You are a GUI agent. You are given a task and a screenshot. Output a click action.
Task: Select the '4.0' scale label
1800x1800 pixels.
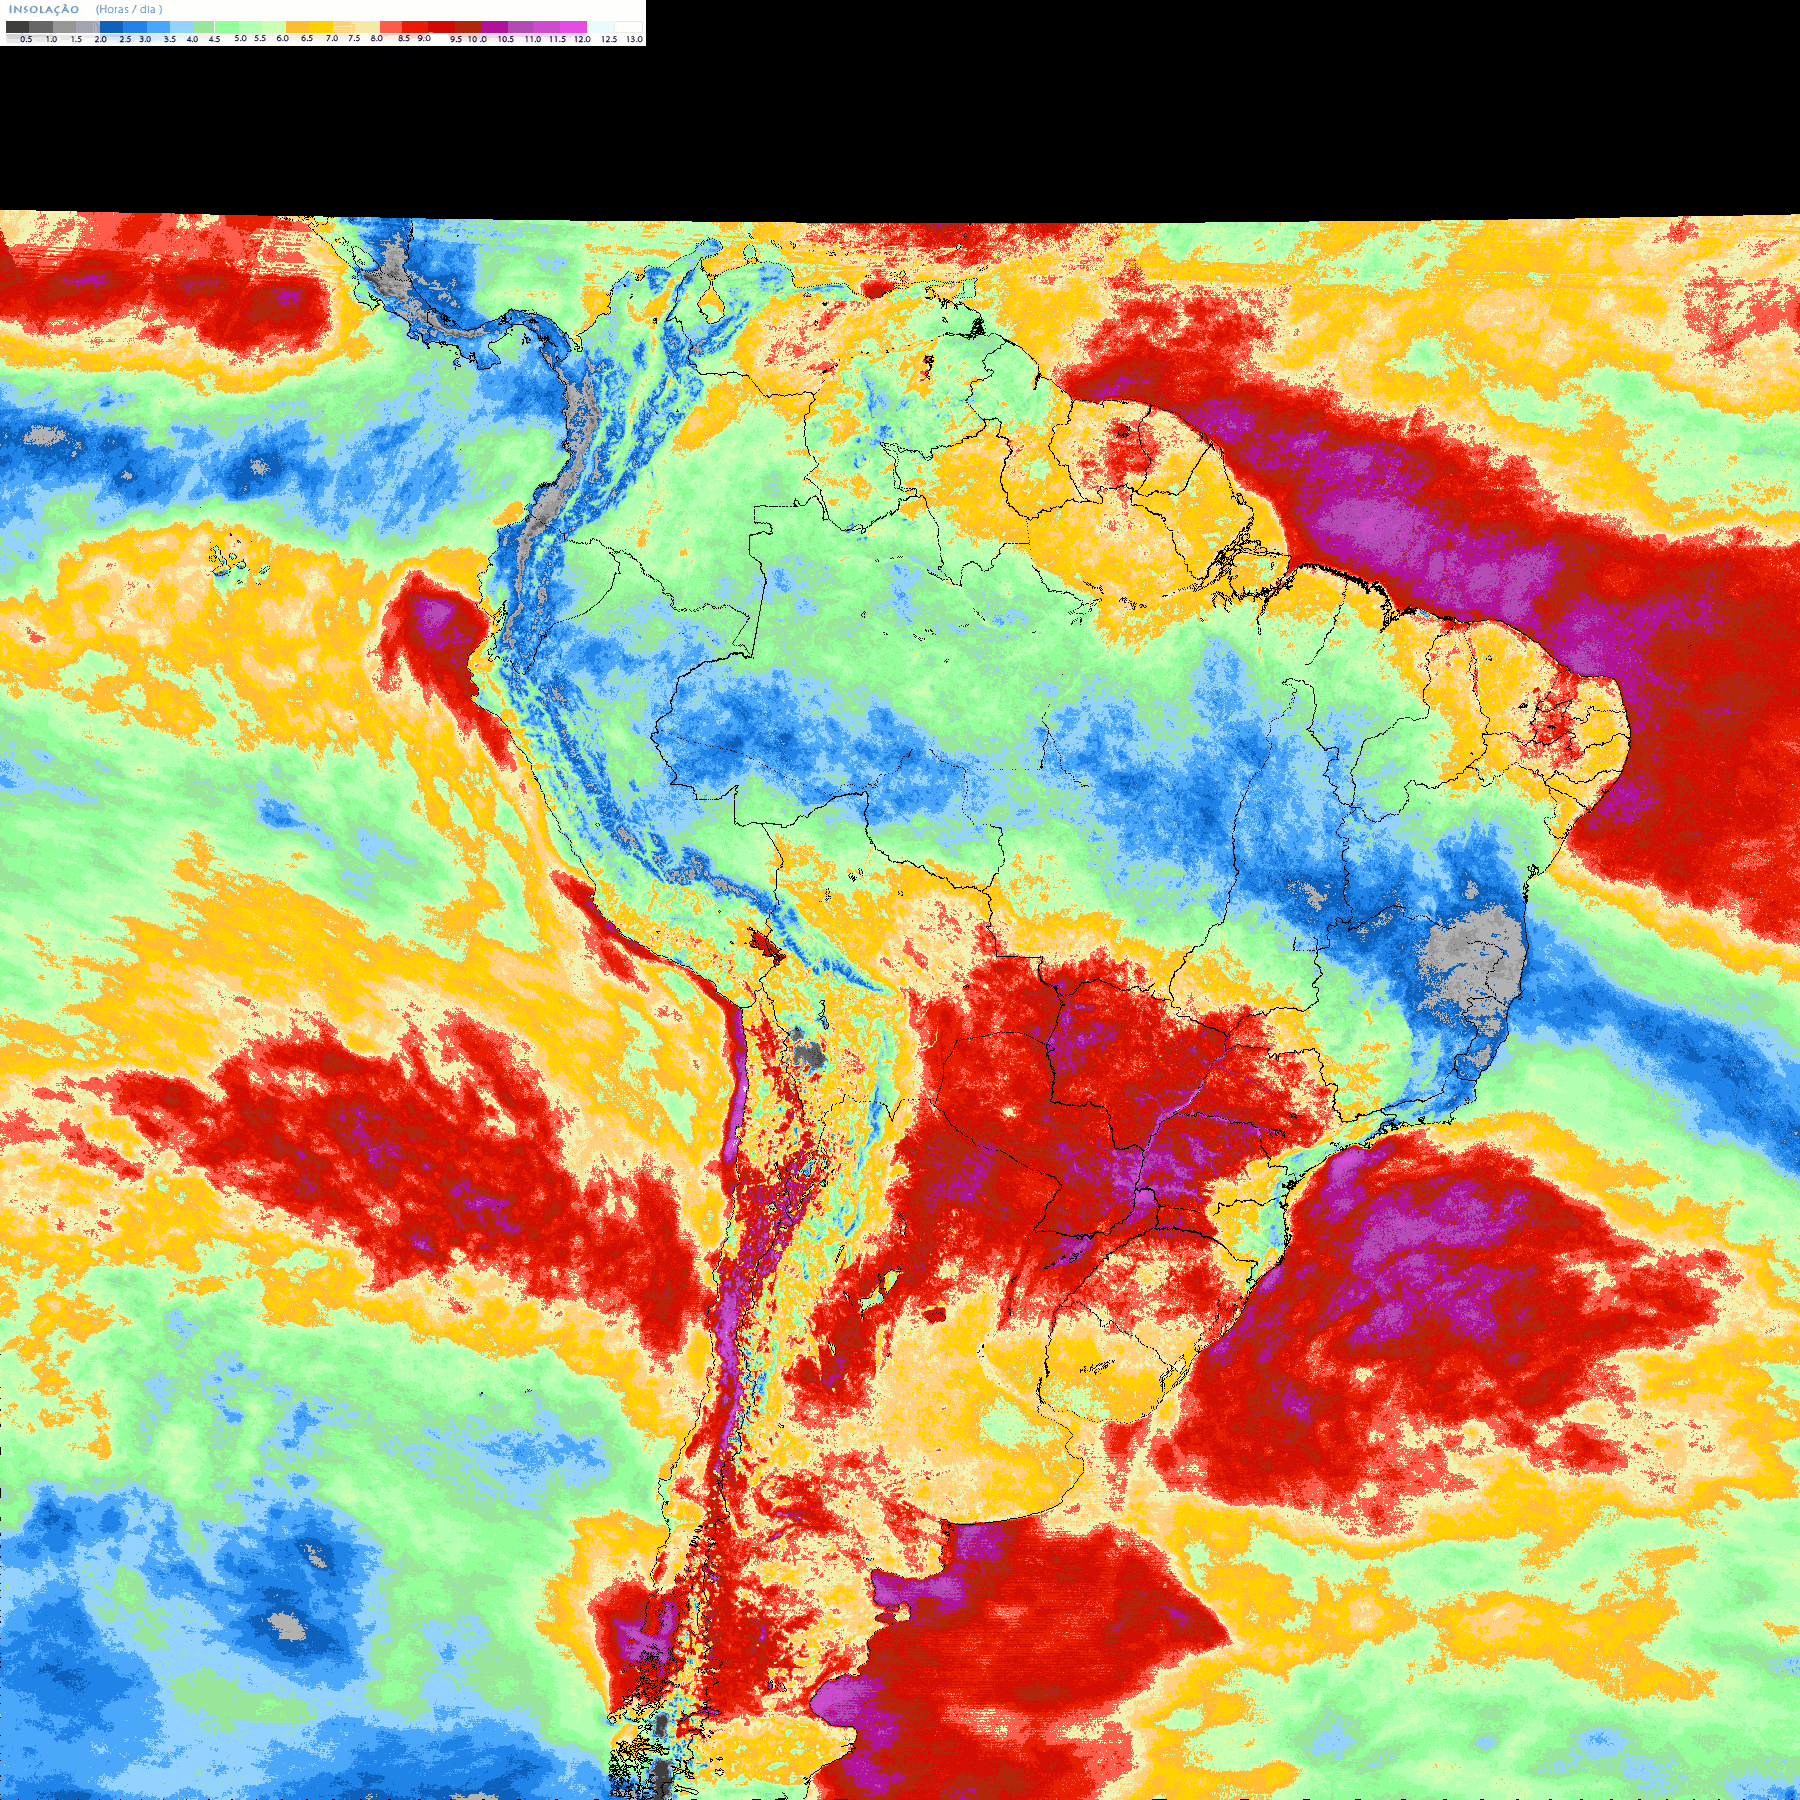[x=192, y=39]
